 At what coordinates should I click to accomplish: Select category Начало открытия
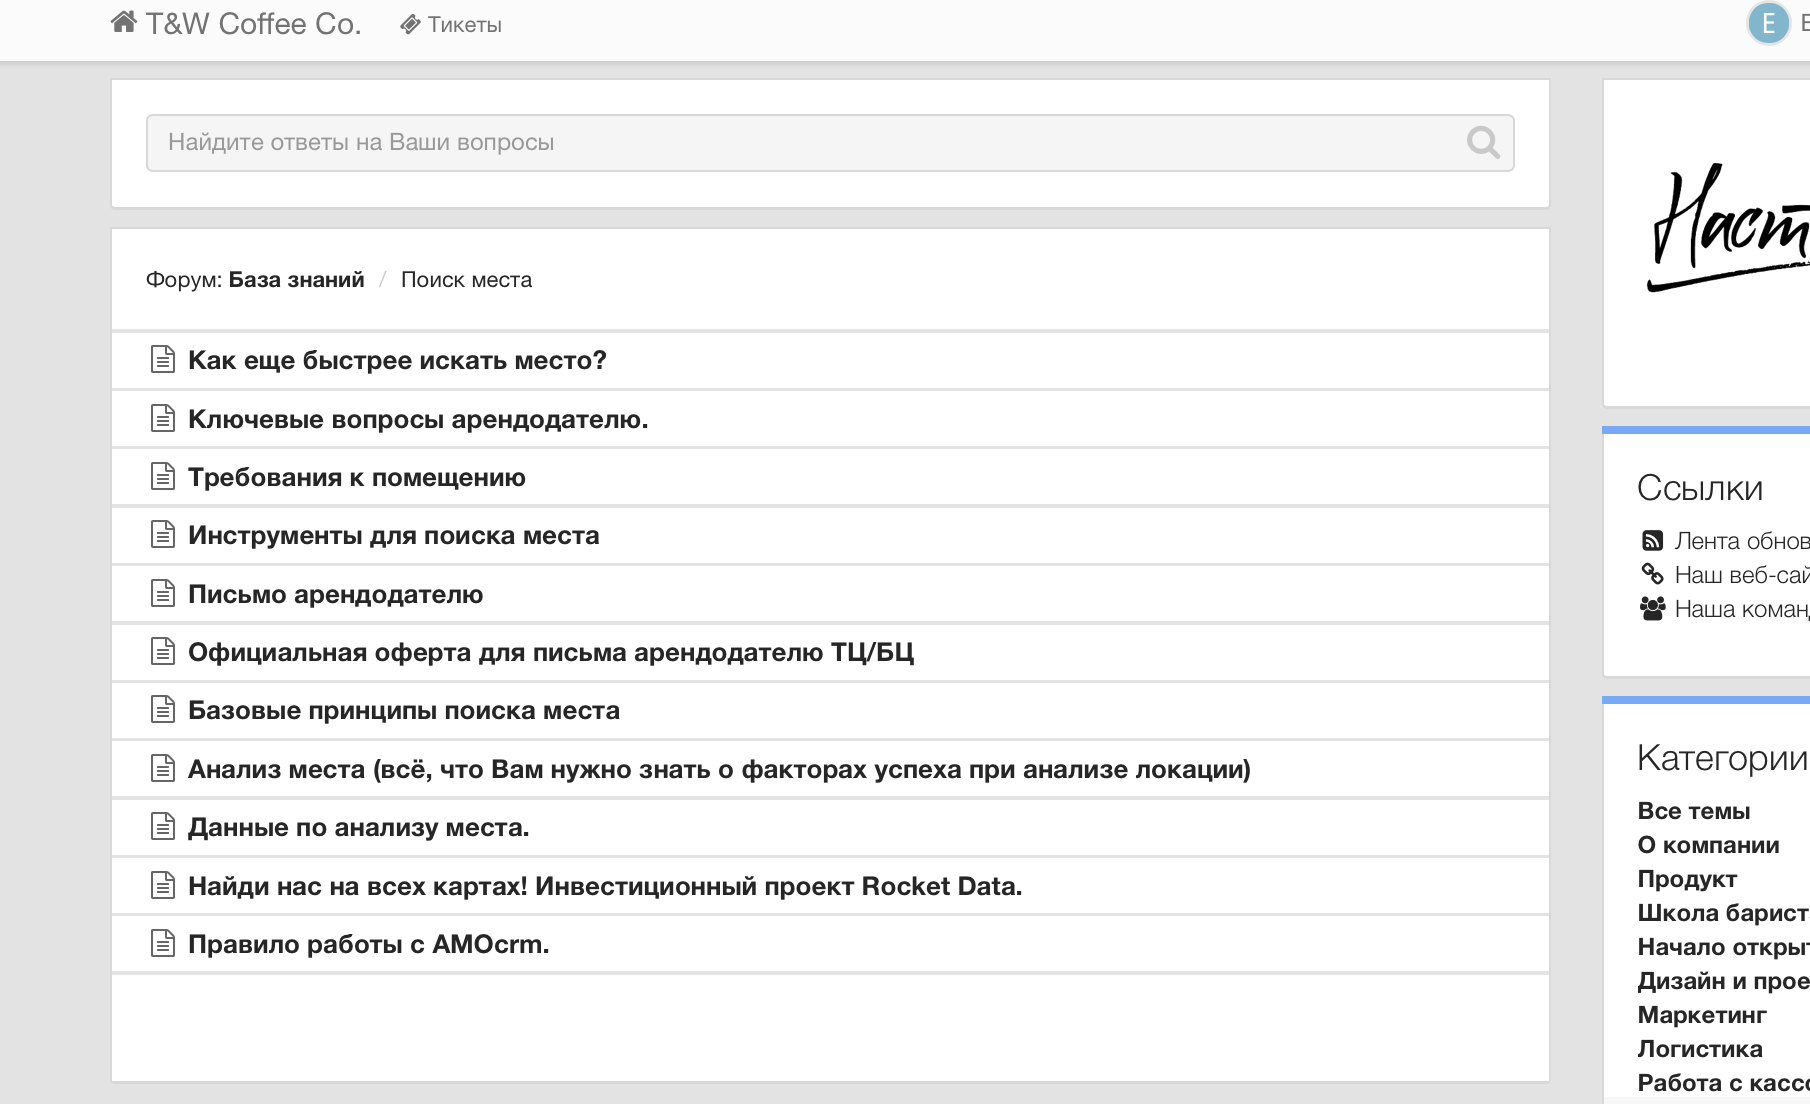point(1723,947)
